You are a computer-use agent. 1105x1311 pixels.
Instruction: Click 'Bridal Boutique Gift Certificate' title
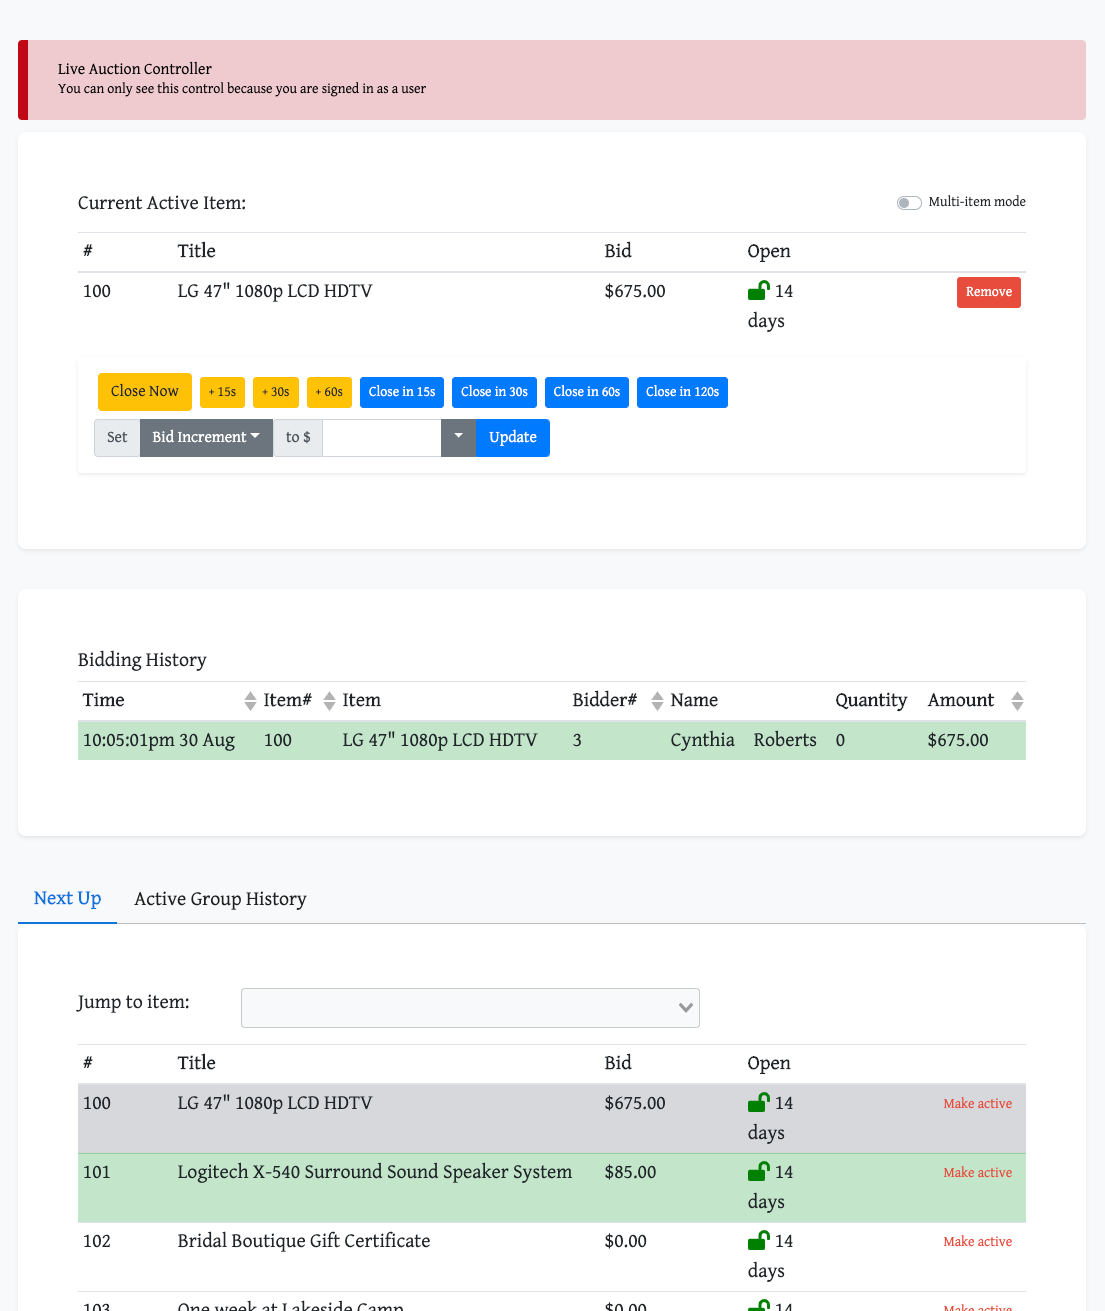coord(304,1241)
